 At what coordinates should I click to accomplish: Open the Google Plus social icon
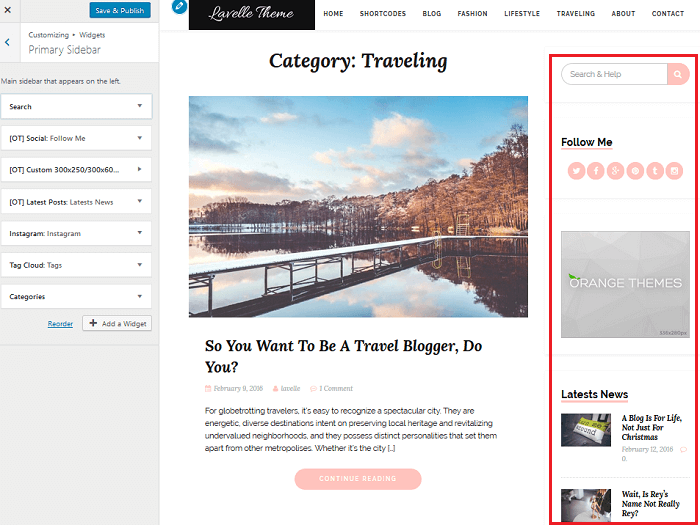coord(615,171)
